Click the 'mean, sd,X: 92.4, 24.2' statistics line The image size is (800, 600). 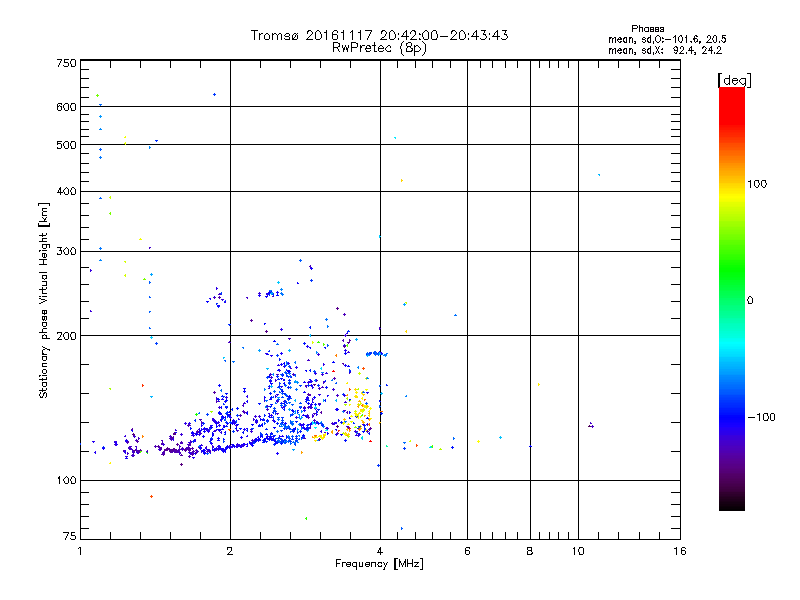pyautogui.click(x=665, y=51)
